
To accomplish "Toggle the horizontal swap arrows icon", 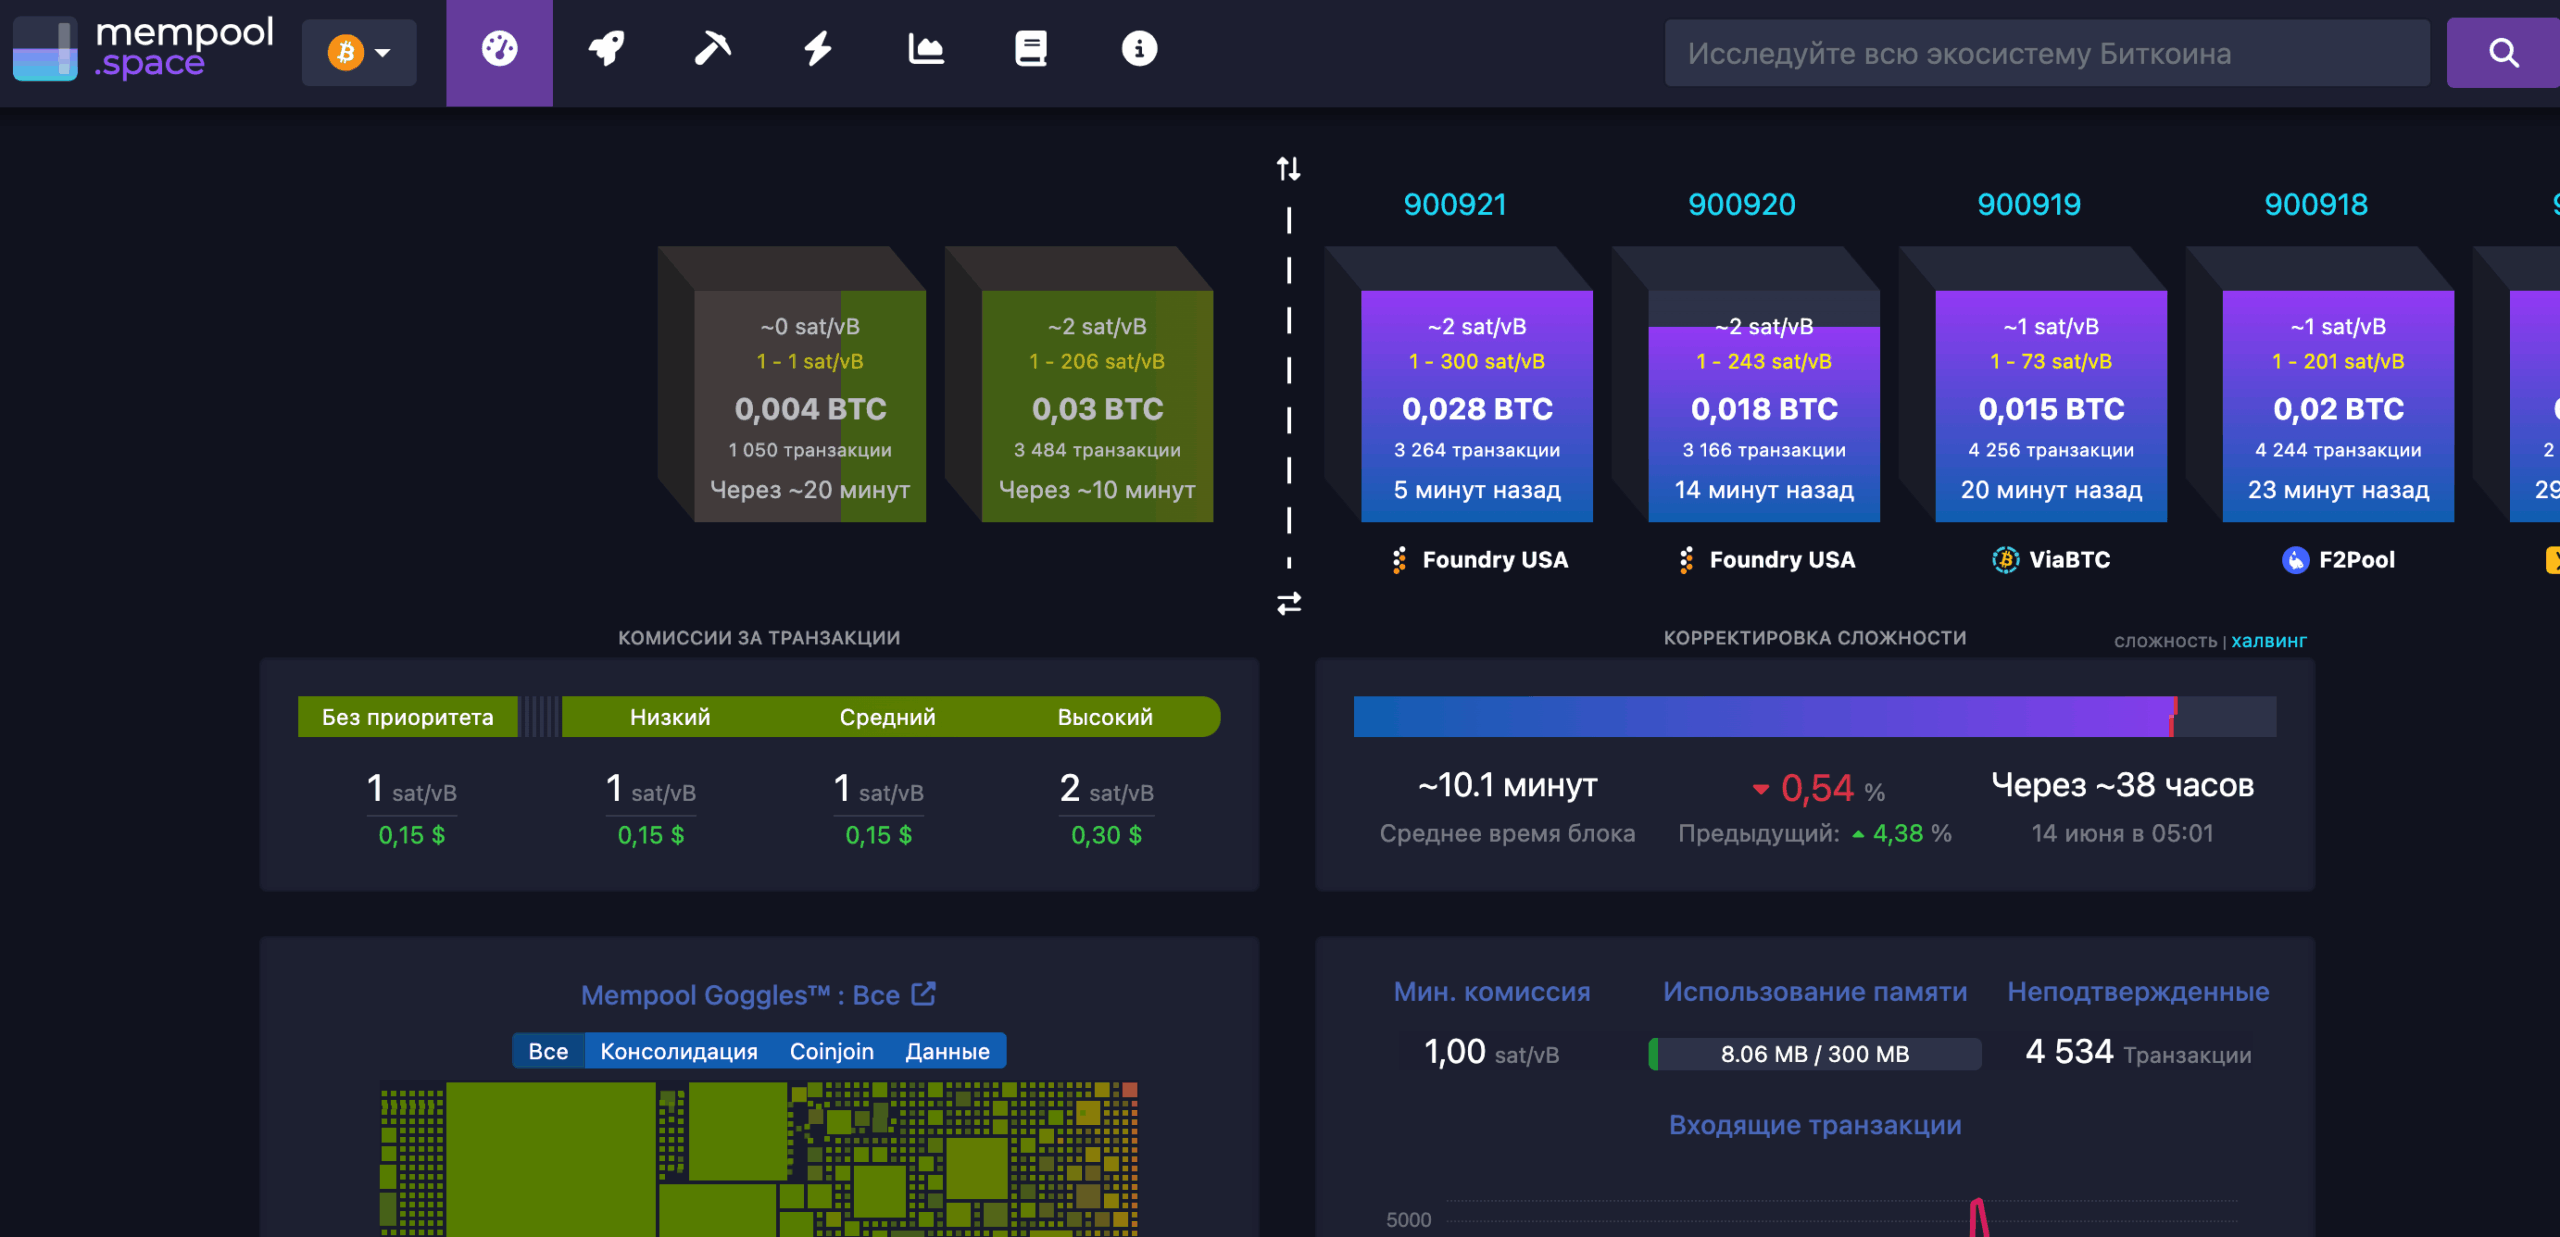I will tap(1288, 603).
